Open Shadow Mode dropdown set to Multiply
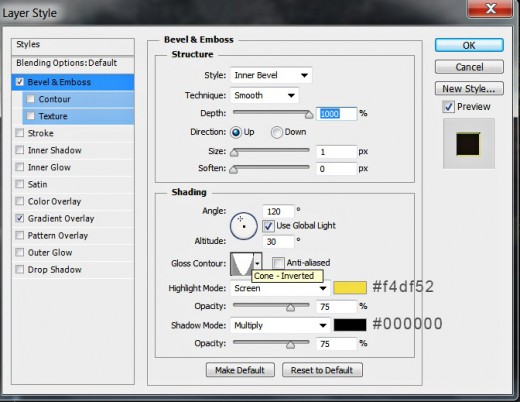The image size is (520, 402). [280, 325]
